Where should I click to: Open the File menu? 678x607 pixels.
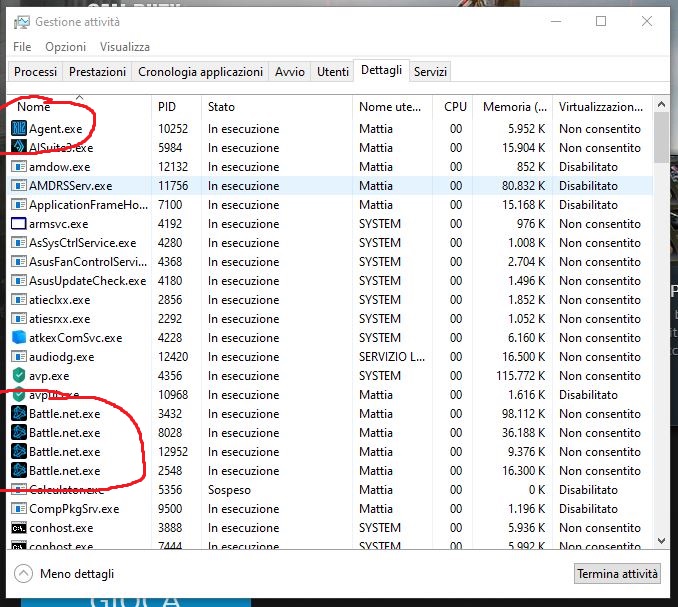(22, 47)
